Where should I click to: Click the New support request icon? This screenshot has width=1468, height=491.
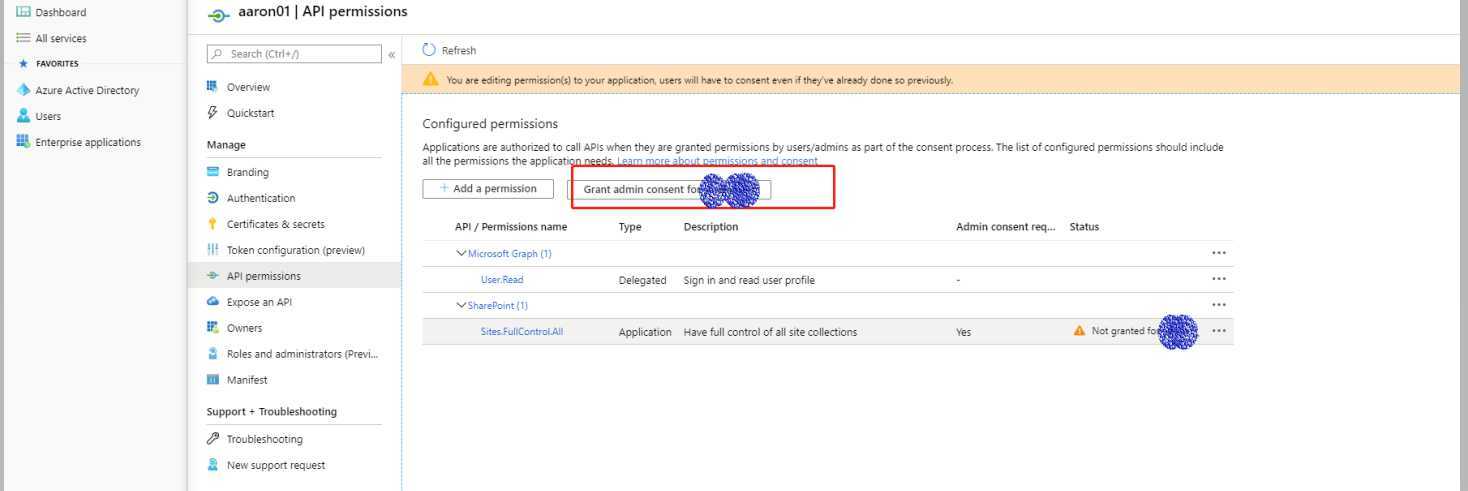212,465
